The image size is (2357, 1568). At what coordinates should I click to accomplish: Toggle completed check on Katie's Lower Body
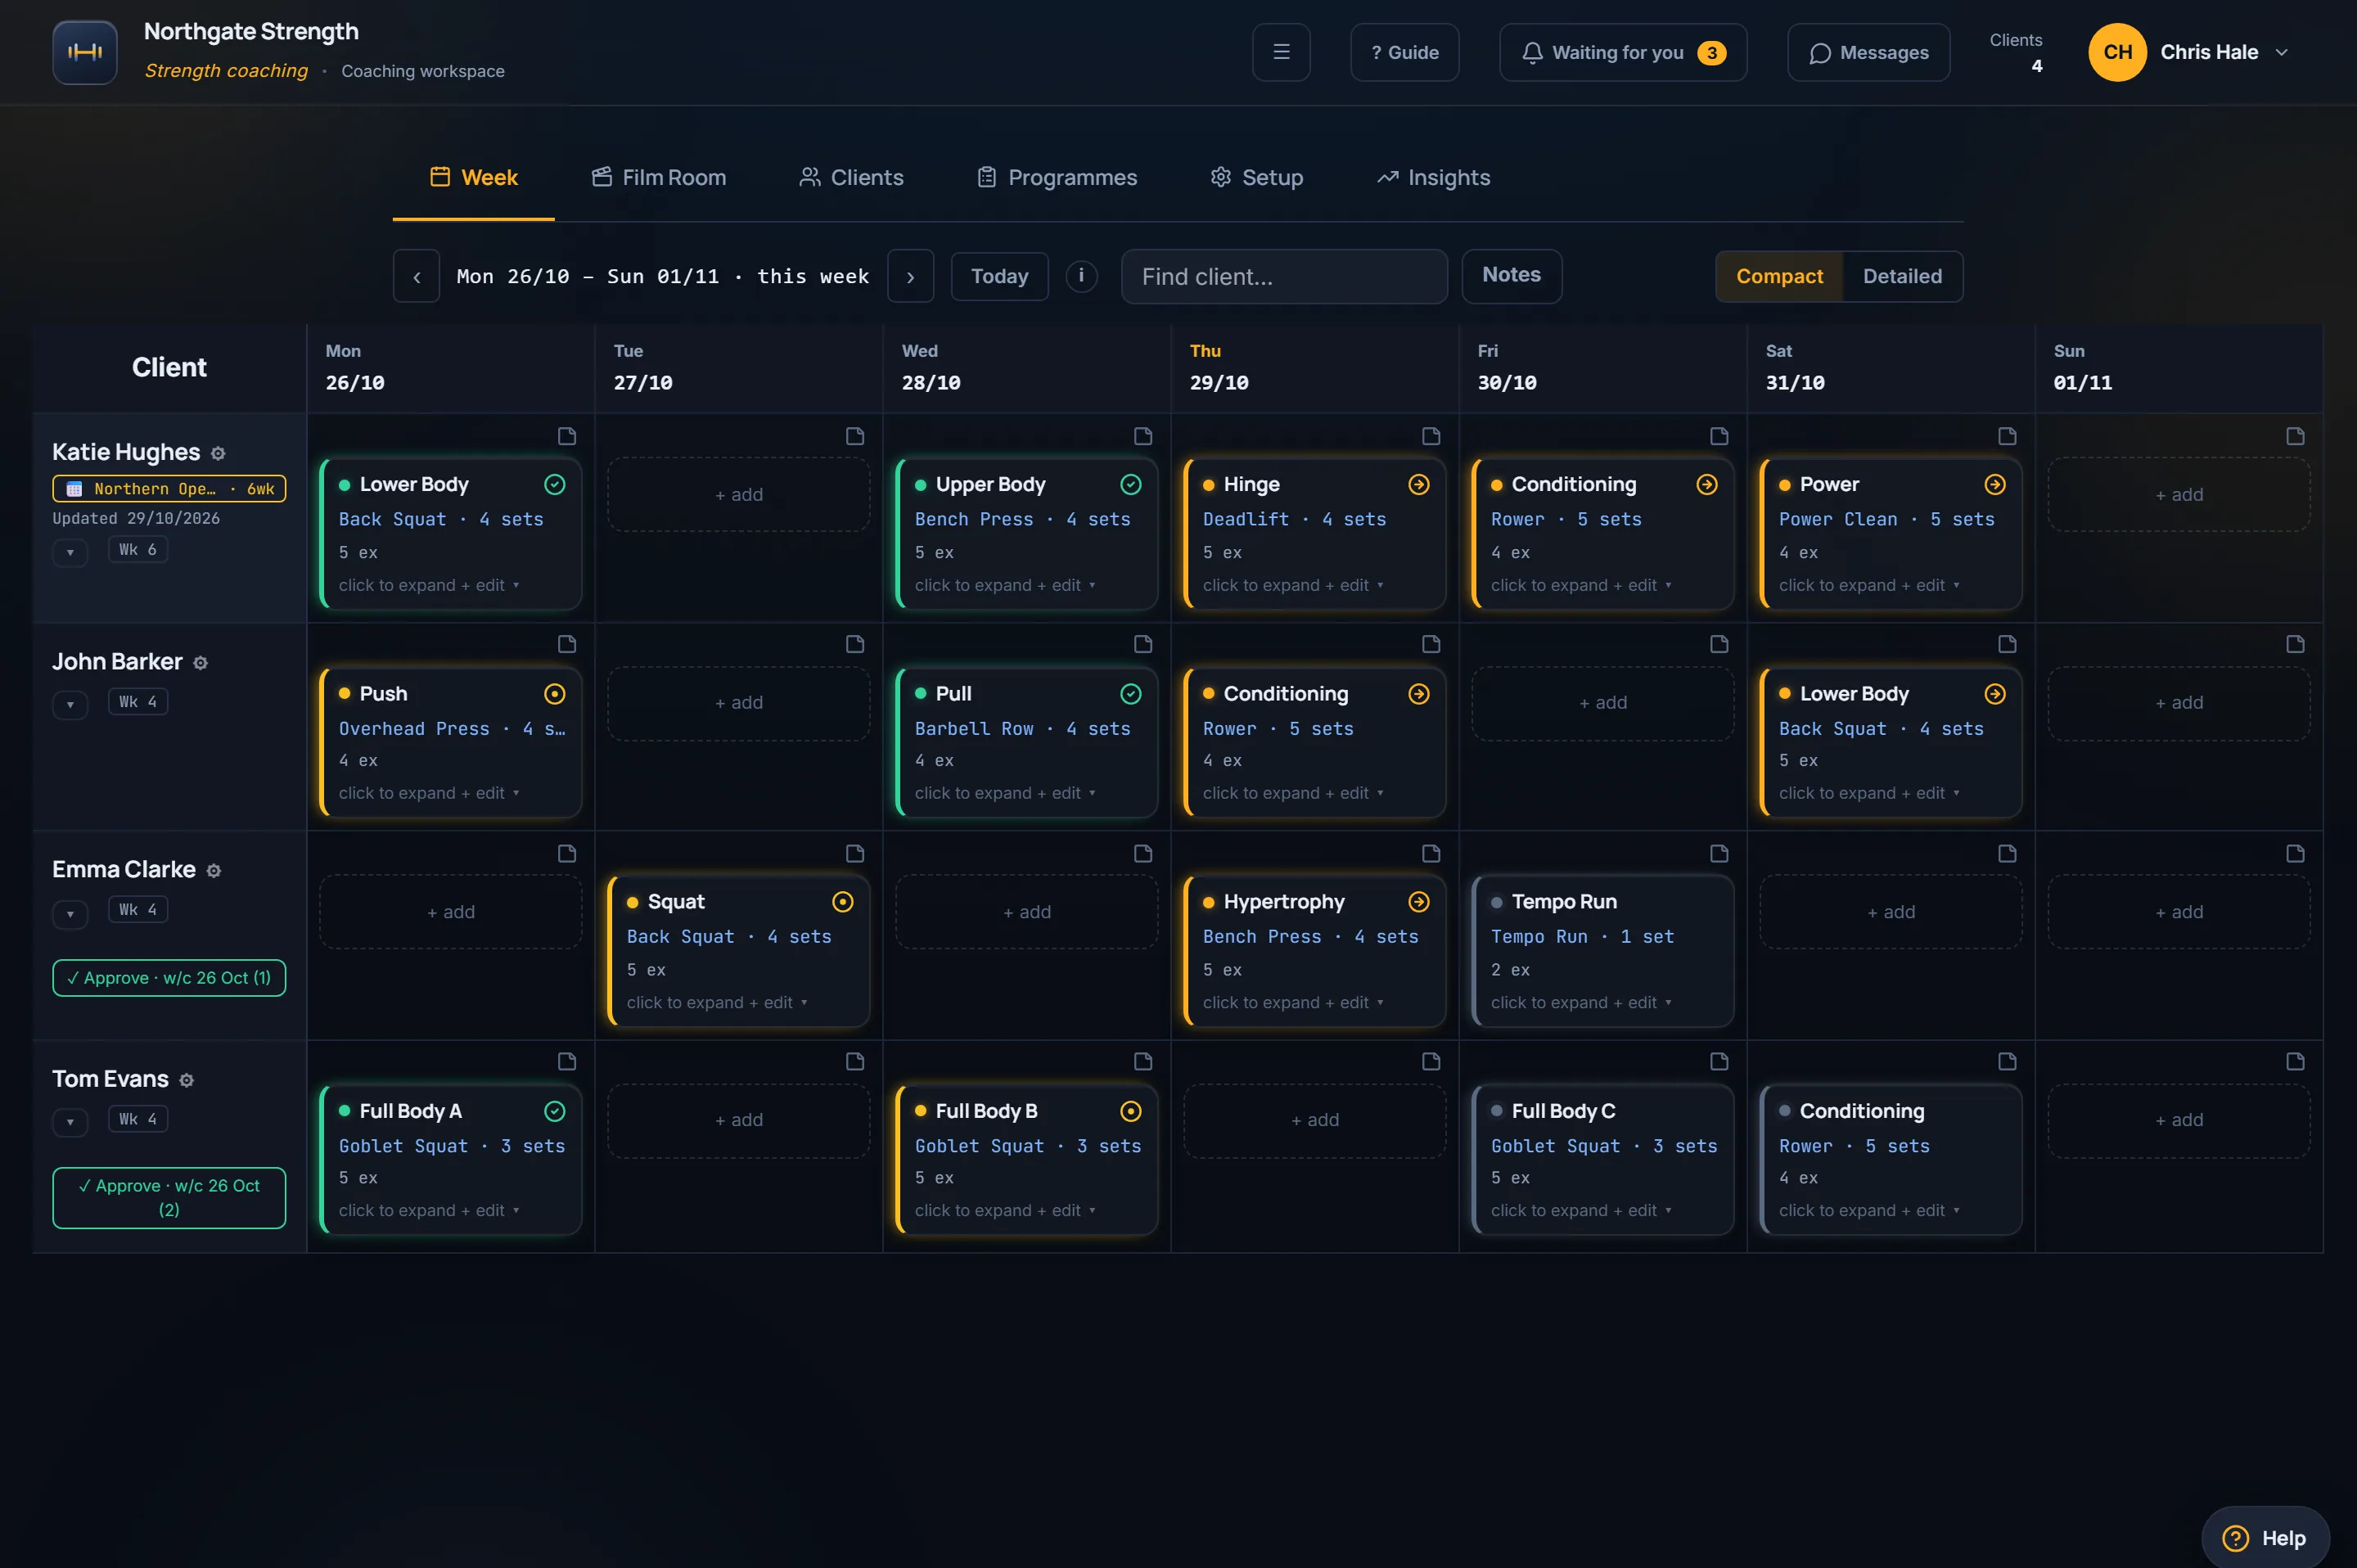point(554,484)
